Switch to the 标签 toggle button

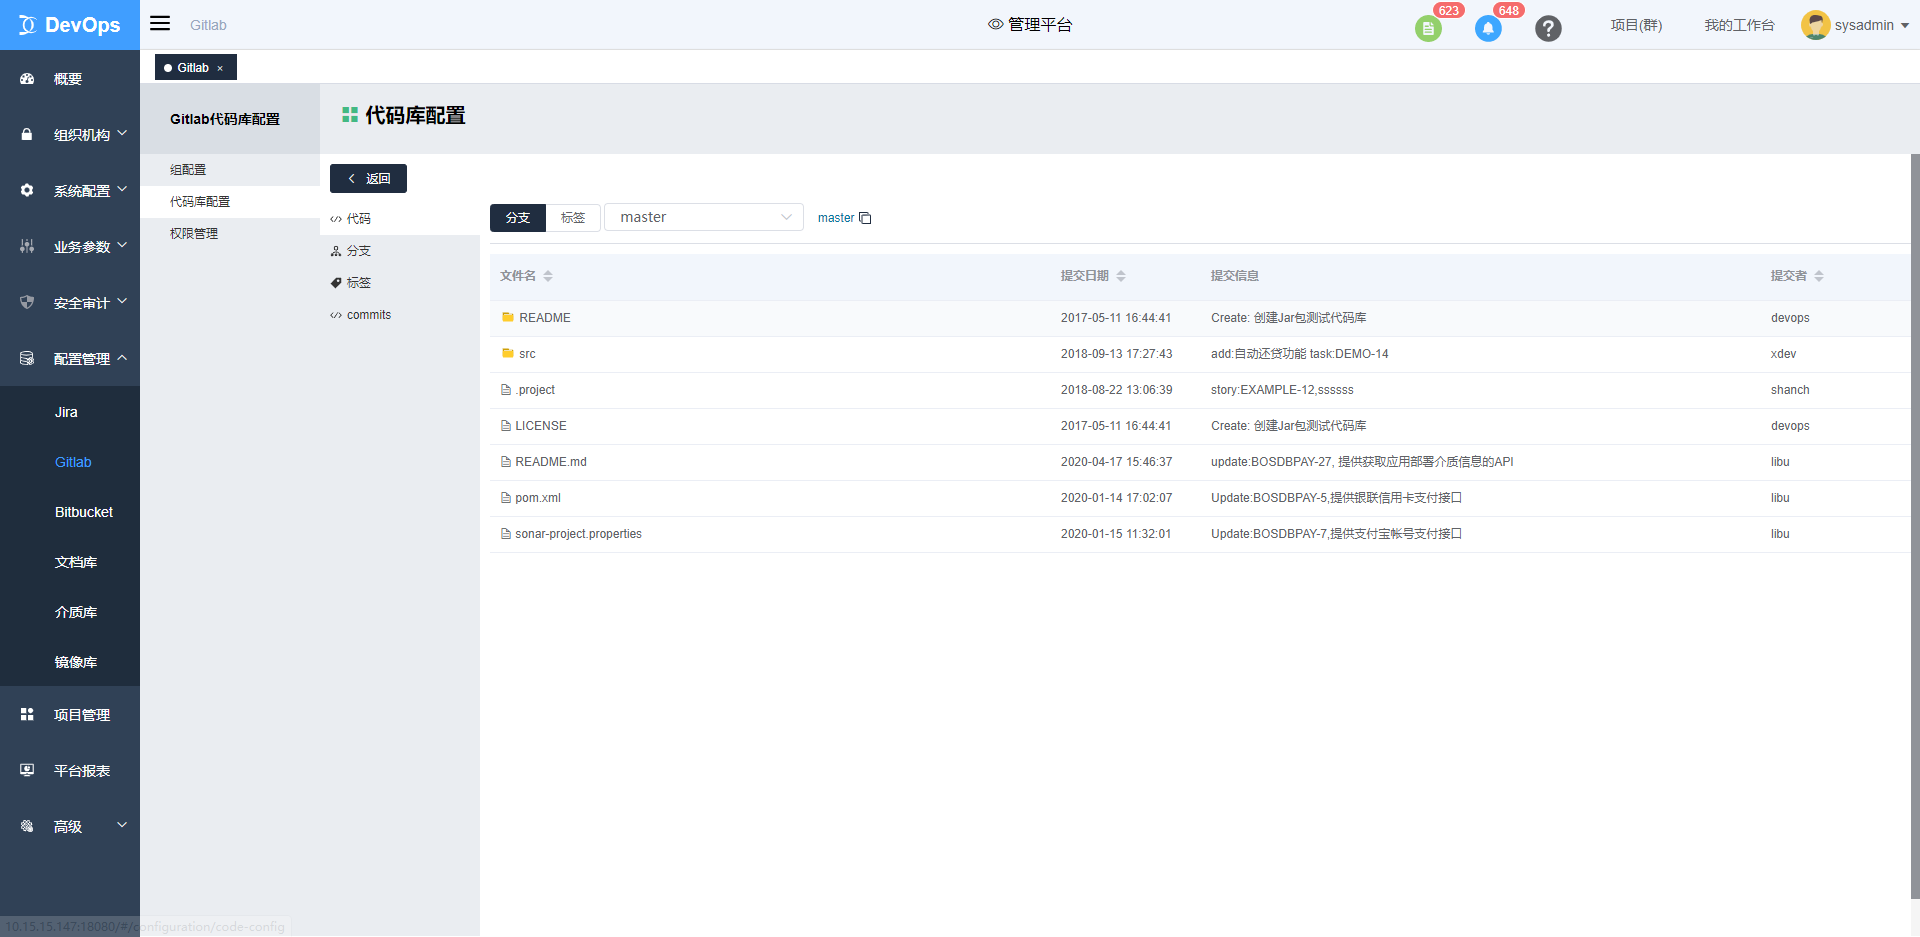click(573, 217)
